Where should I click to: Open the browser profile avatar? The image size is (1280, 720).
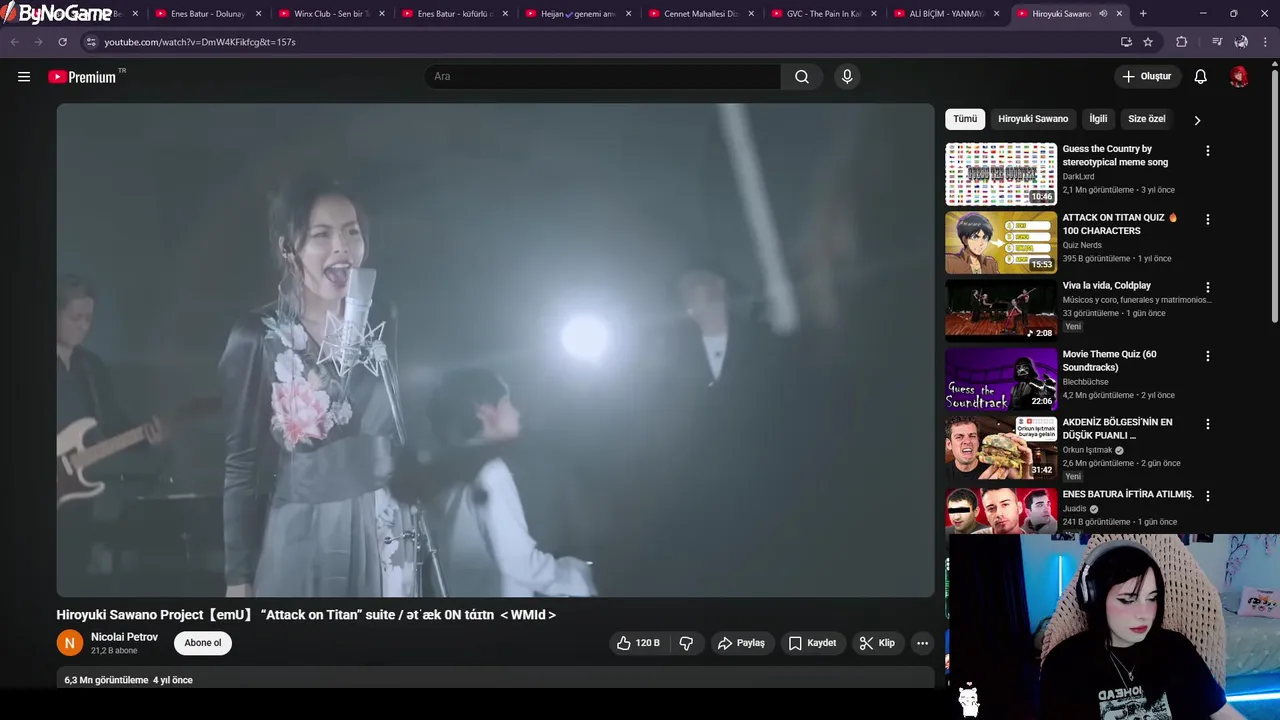coord(1241,42)
